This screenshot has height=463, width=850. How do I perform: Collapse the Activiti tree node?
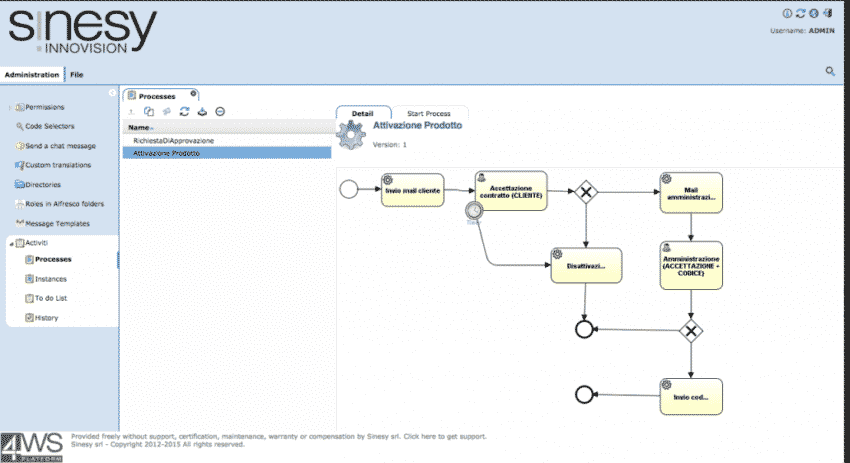[x=9, y=243]
